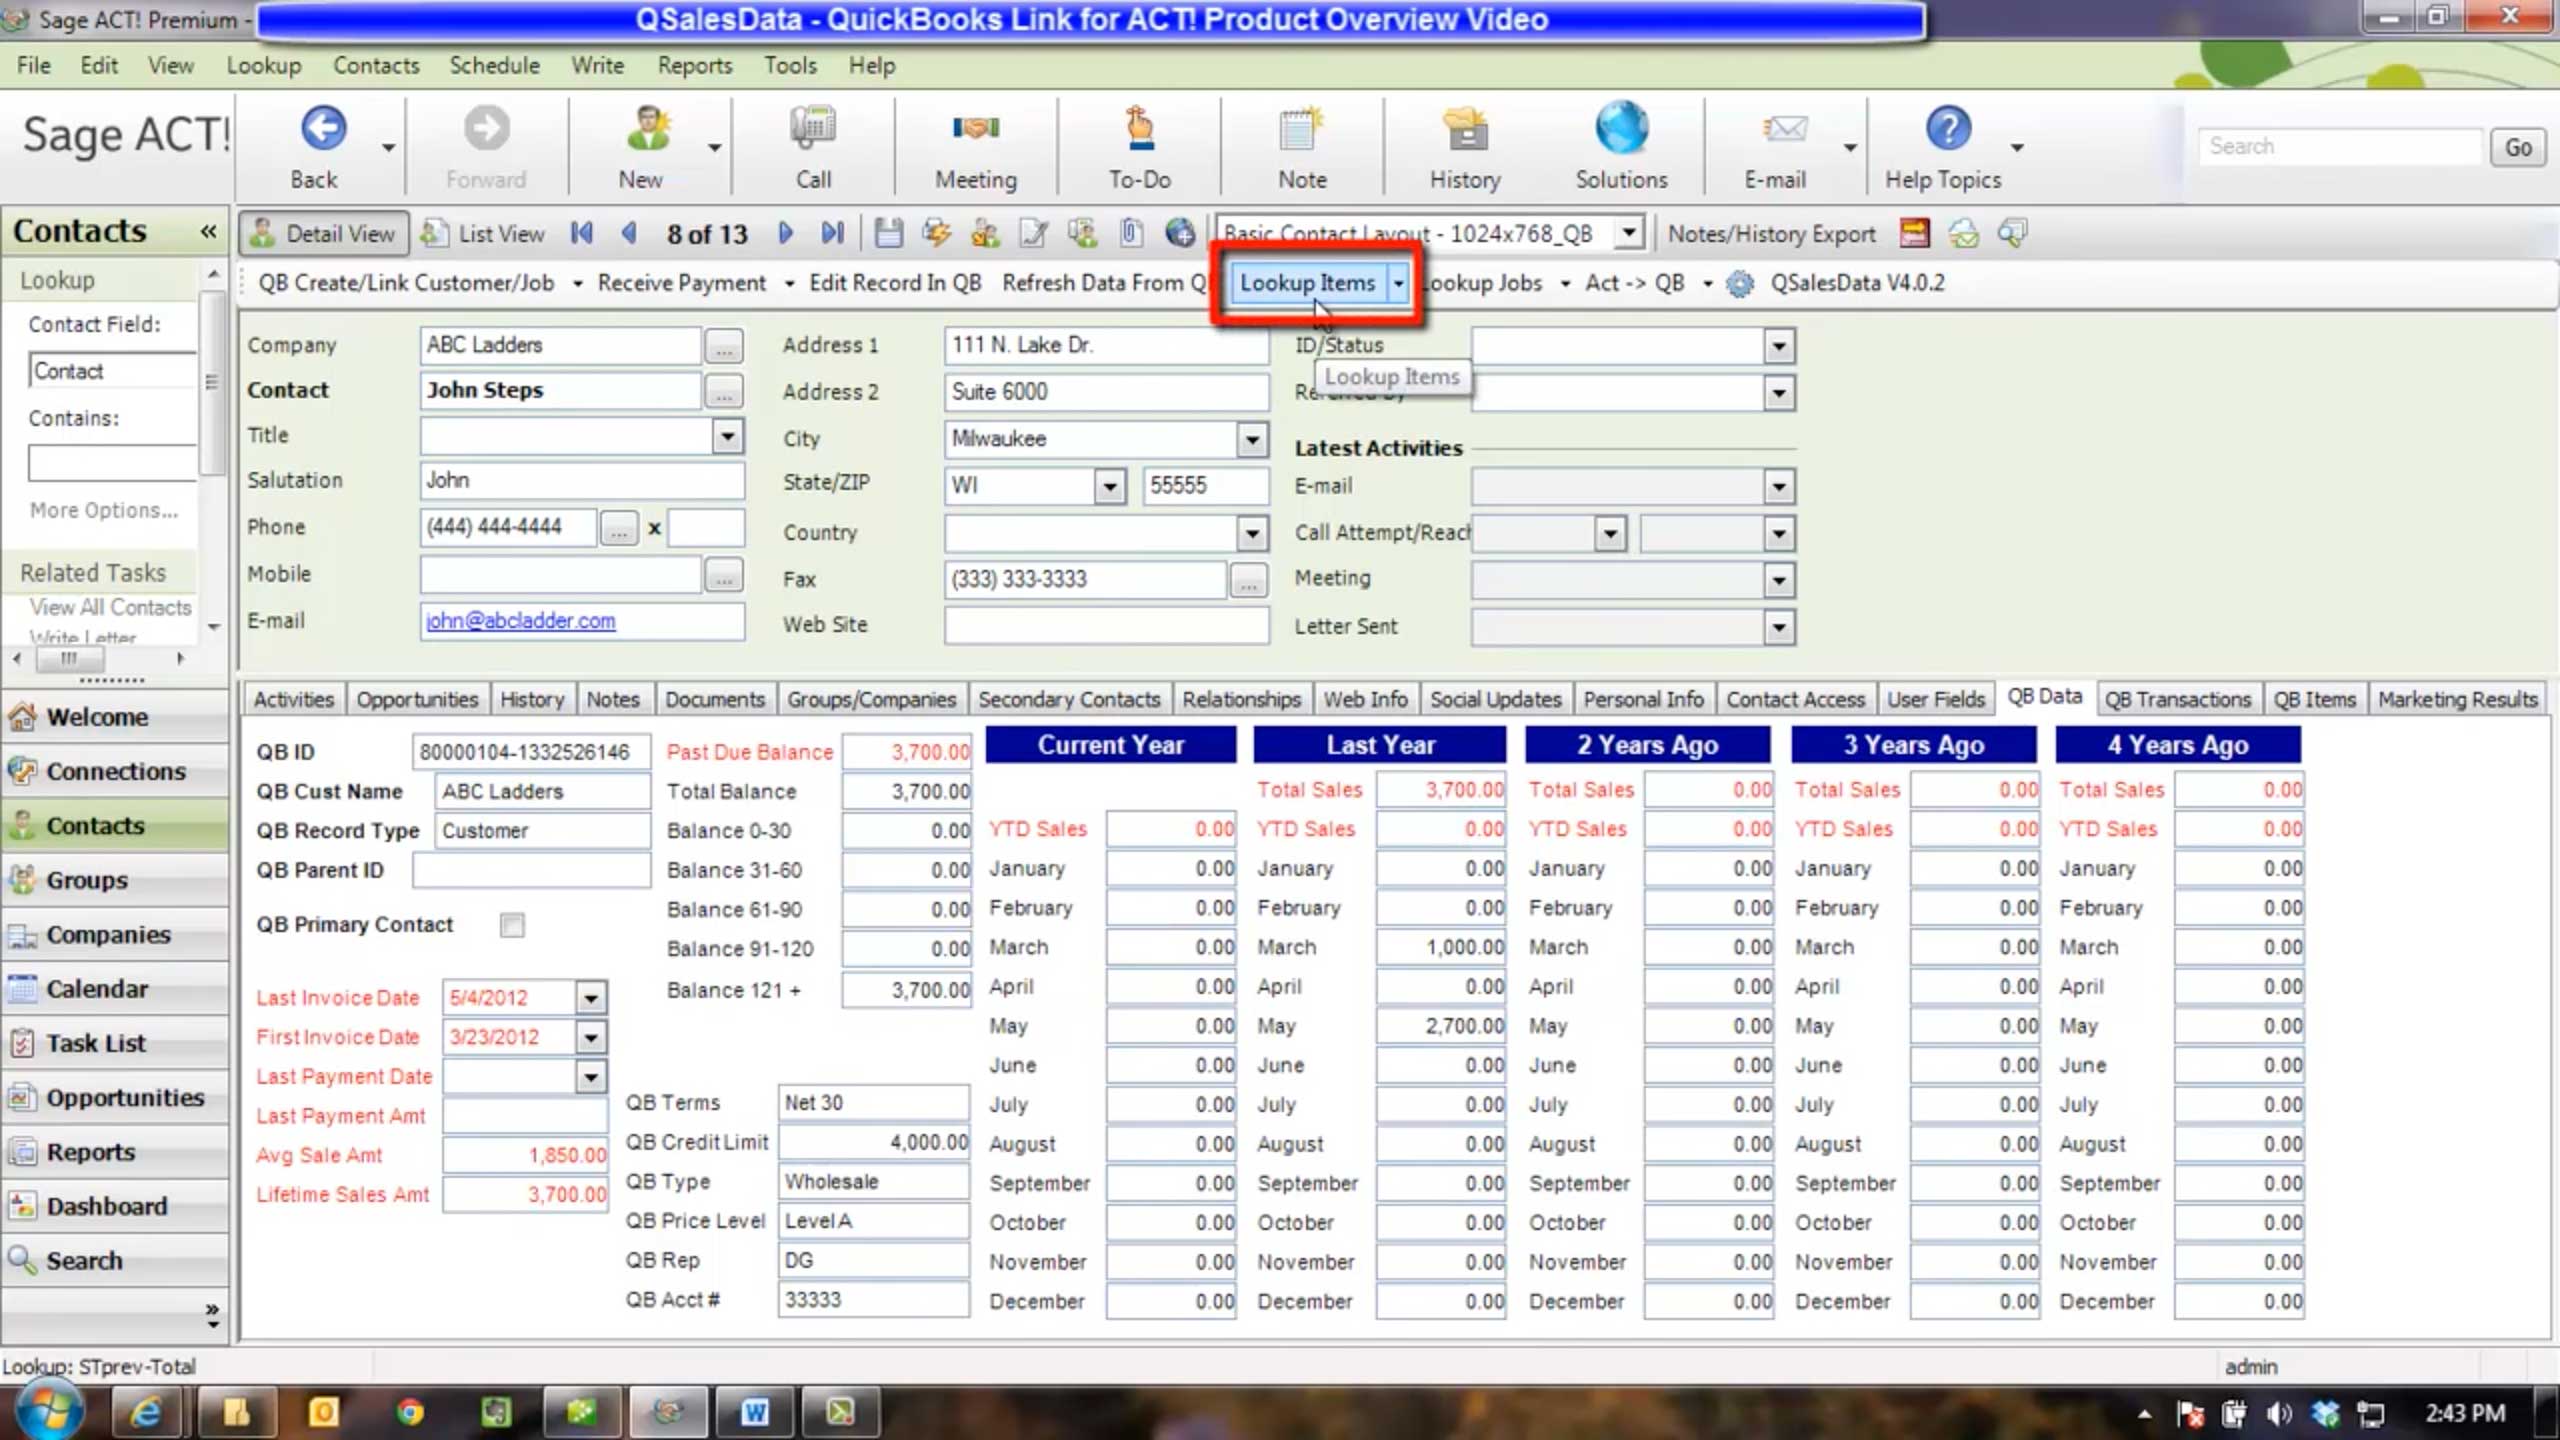2560x1440 pixels.
Task: Expand Receive Payment dropdown arrow
Action: coord(789,284)
